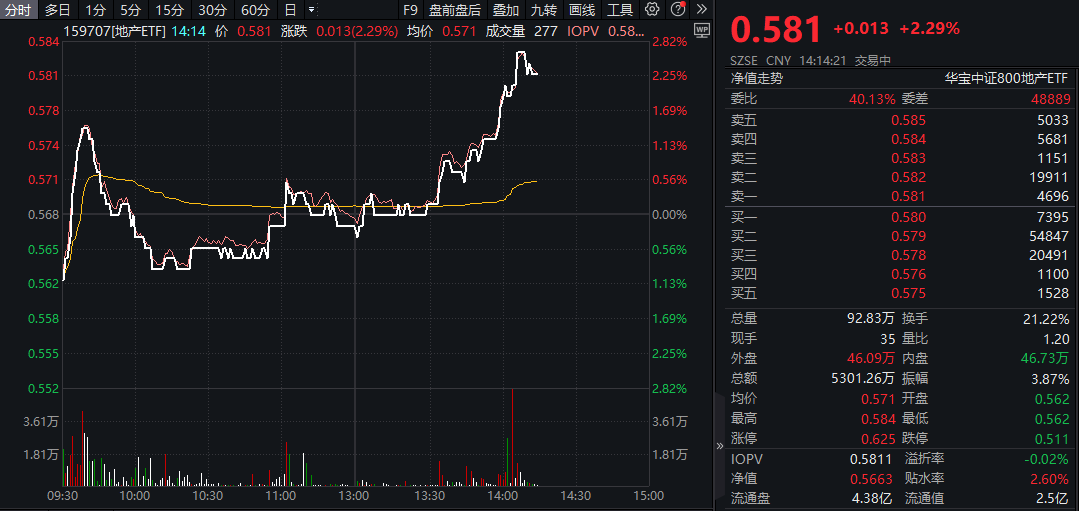
Task: Click the +2.29% change percentage in header
Action: click(930, 28)
